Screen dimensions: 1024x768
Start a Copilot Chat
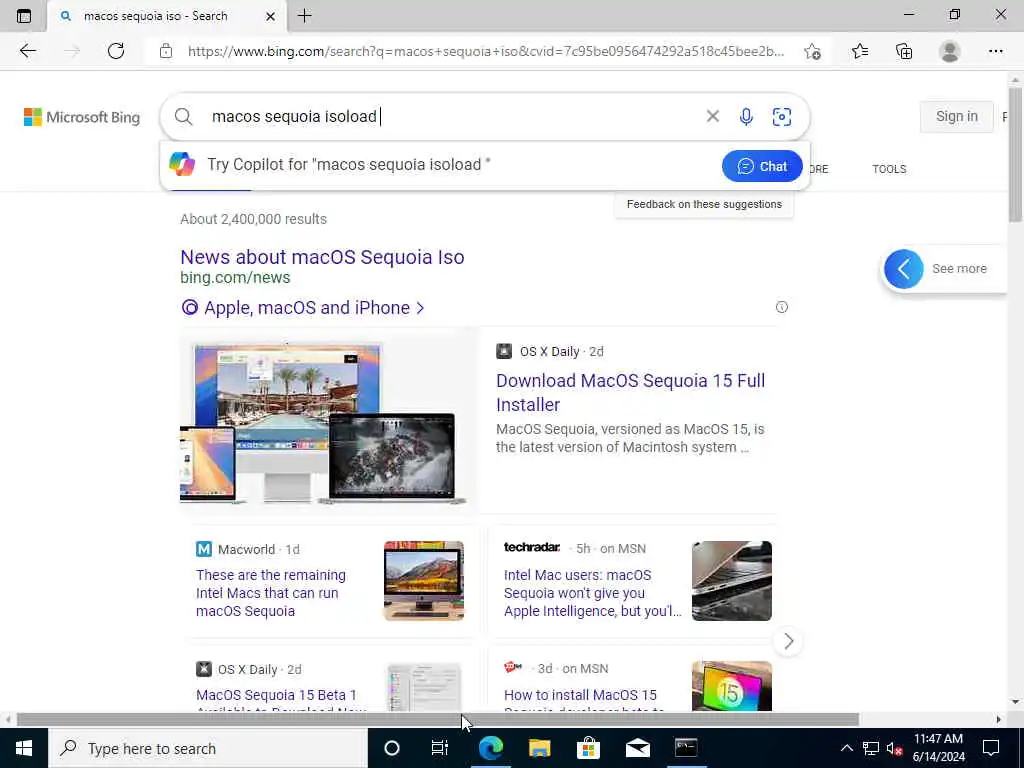762,166
